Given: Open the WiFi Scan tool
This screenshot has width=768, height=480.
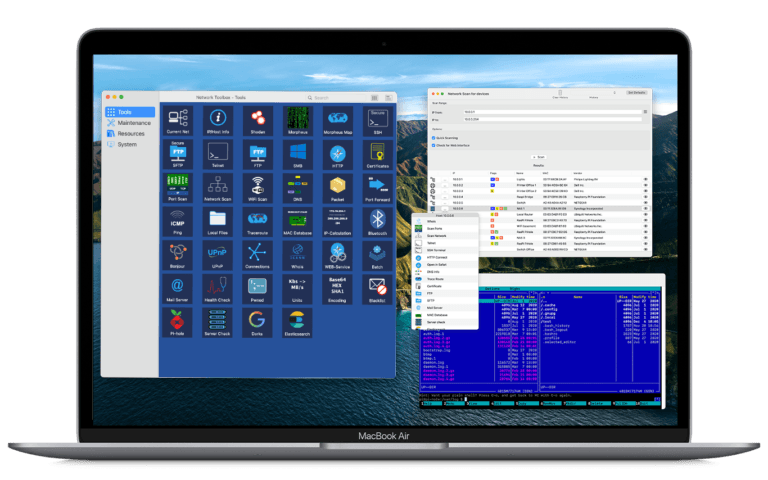Looking at the screenshot, I should (x=256, y=187).
